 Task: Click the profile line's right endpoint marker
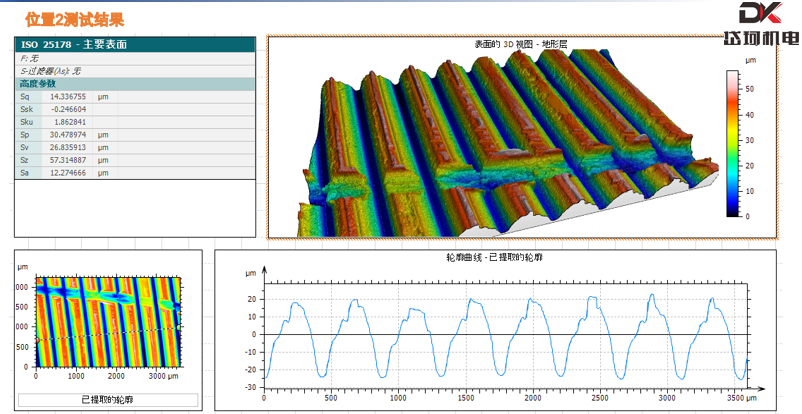pyautogui.click(x=179, y=327)
